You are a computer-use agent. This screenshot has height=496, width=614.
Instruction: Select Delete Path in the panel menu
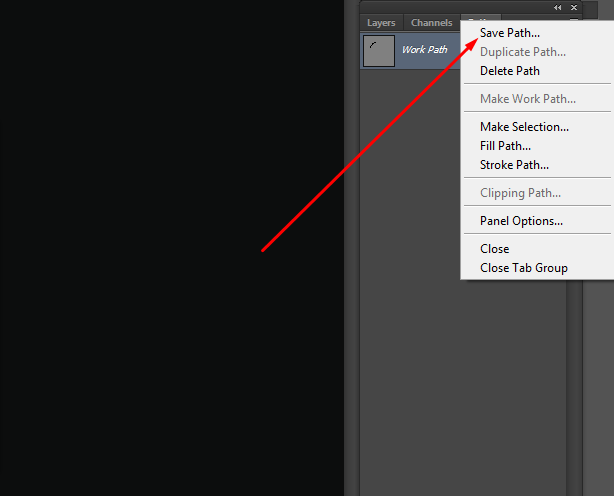(x=509, y=71)
